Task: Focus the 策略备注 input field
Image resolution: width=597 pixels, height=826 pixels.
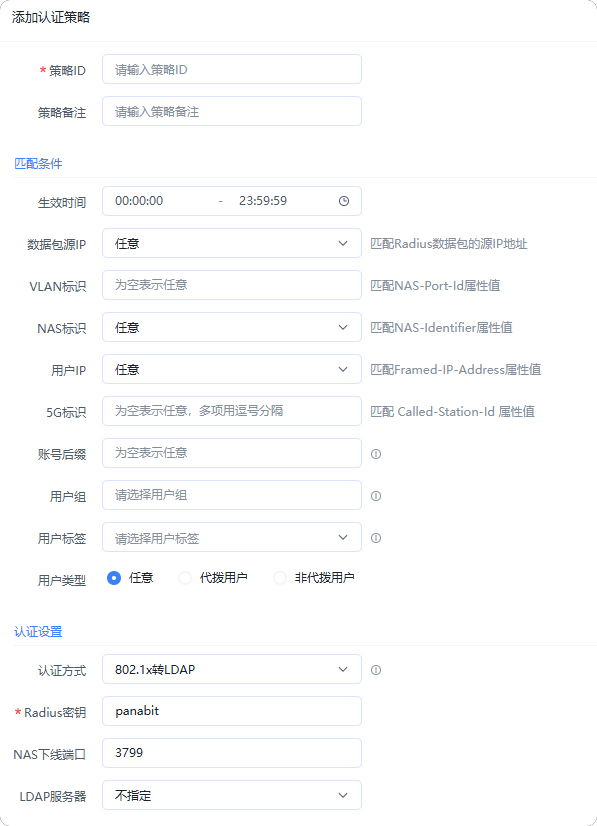Action: pos(232,111)
